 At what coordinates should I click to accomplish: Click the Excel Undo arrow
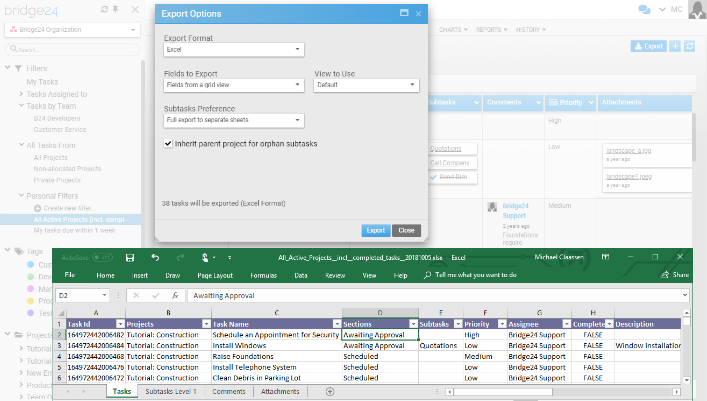click(155, 258)
